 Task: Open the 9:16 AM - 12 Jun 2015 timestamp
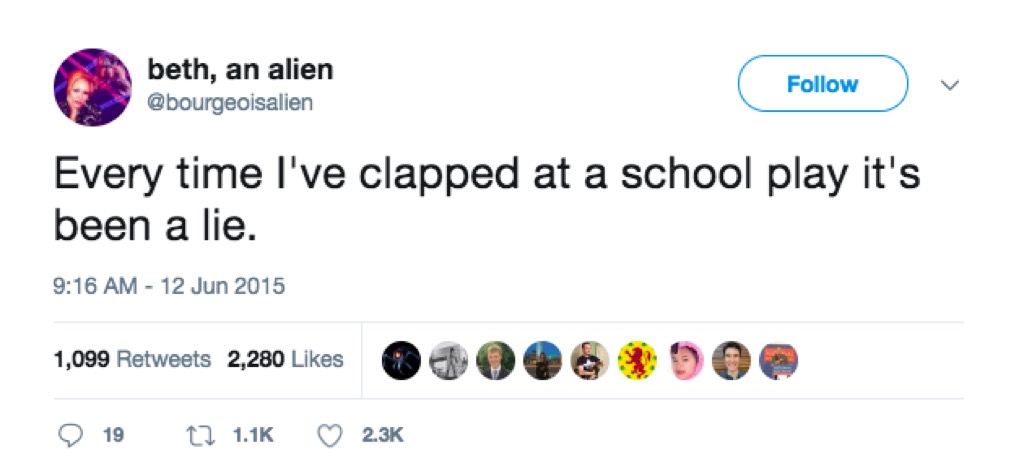coord(169,286)
